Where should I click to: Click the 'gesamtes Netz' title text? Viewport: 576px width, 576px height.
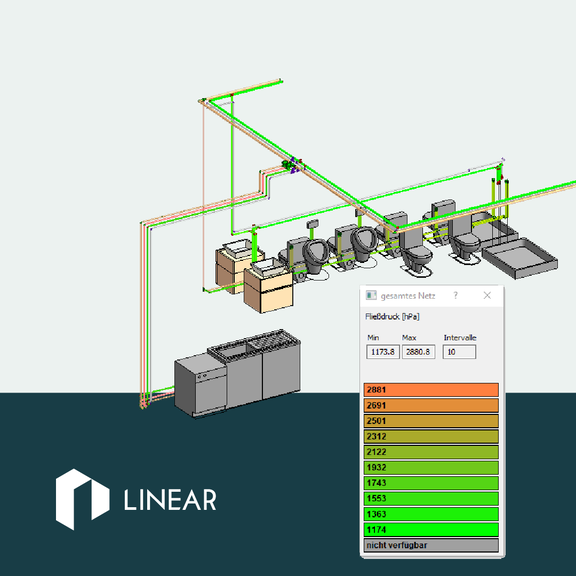(x=408, y=296)
